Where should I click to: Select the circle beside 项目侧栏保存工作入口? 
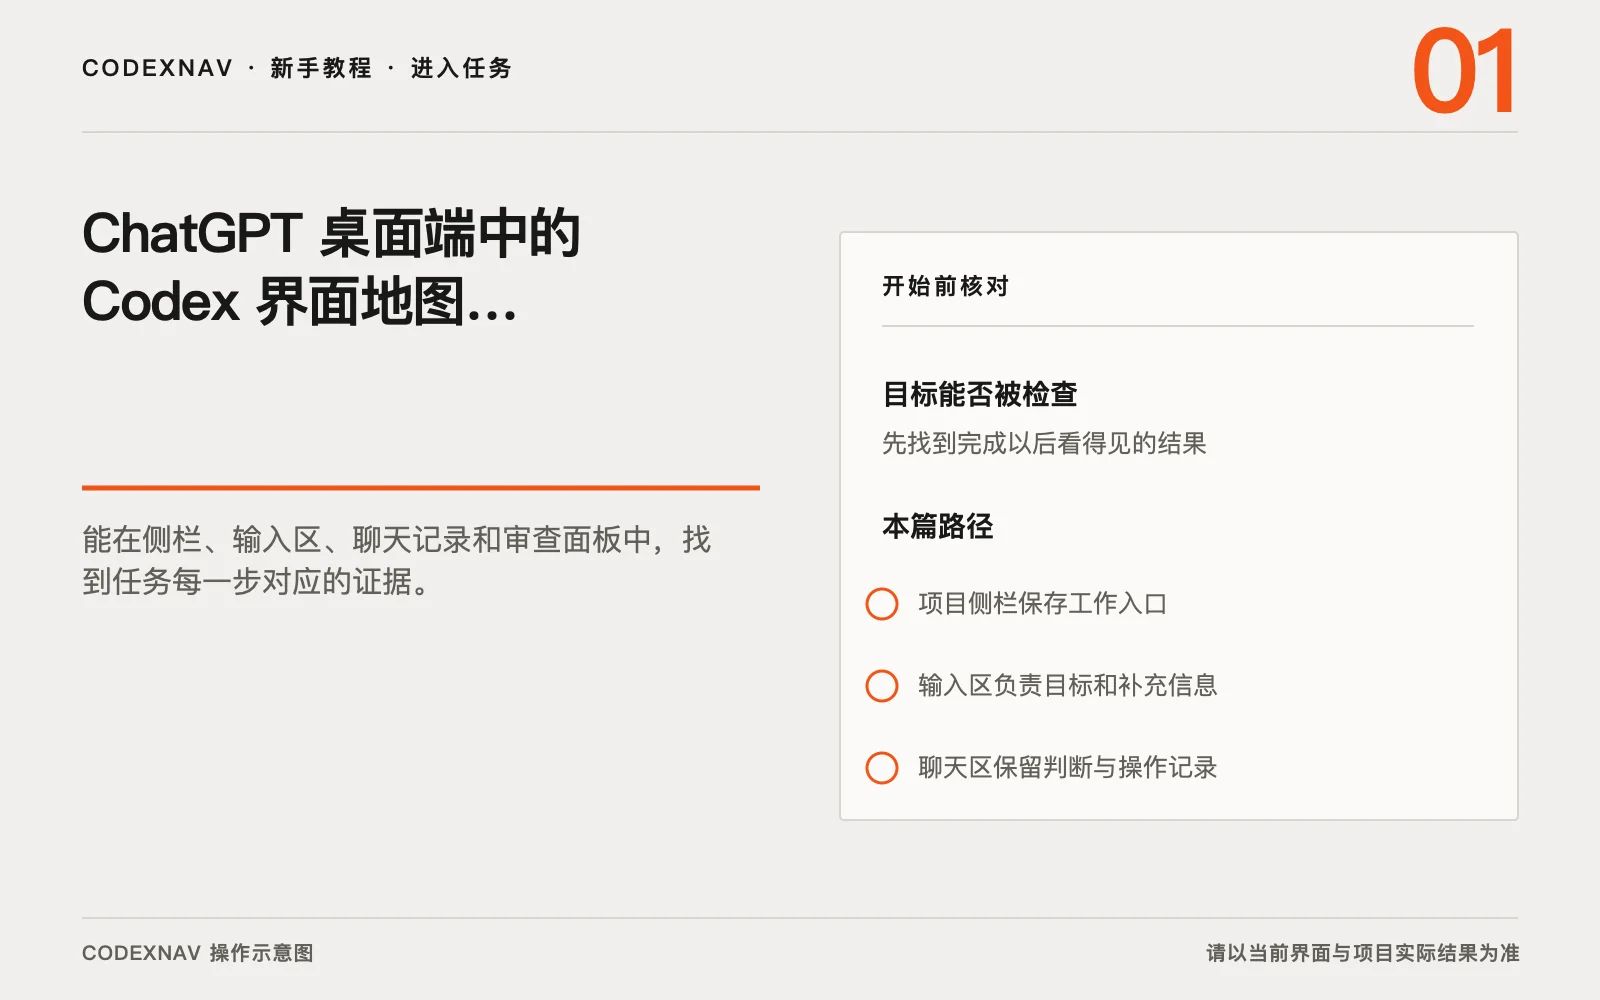882,604
